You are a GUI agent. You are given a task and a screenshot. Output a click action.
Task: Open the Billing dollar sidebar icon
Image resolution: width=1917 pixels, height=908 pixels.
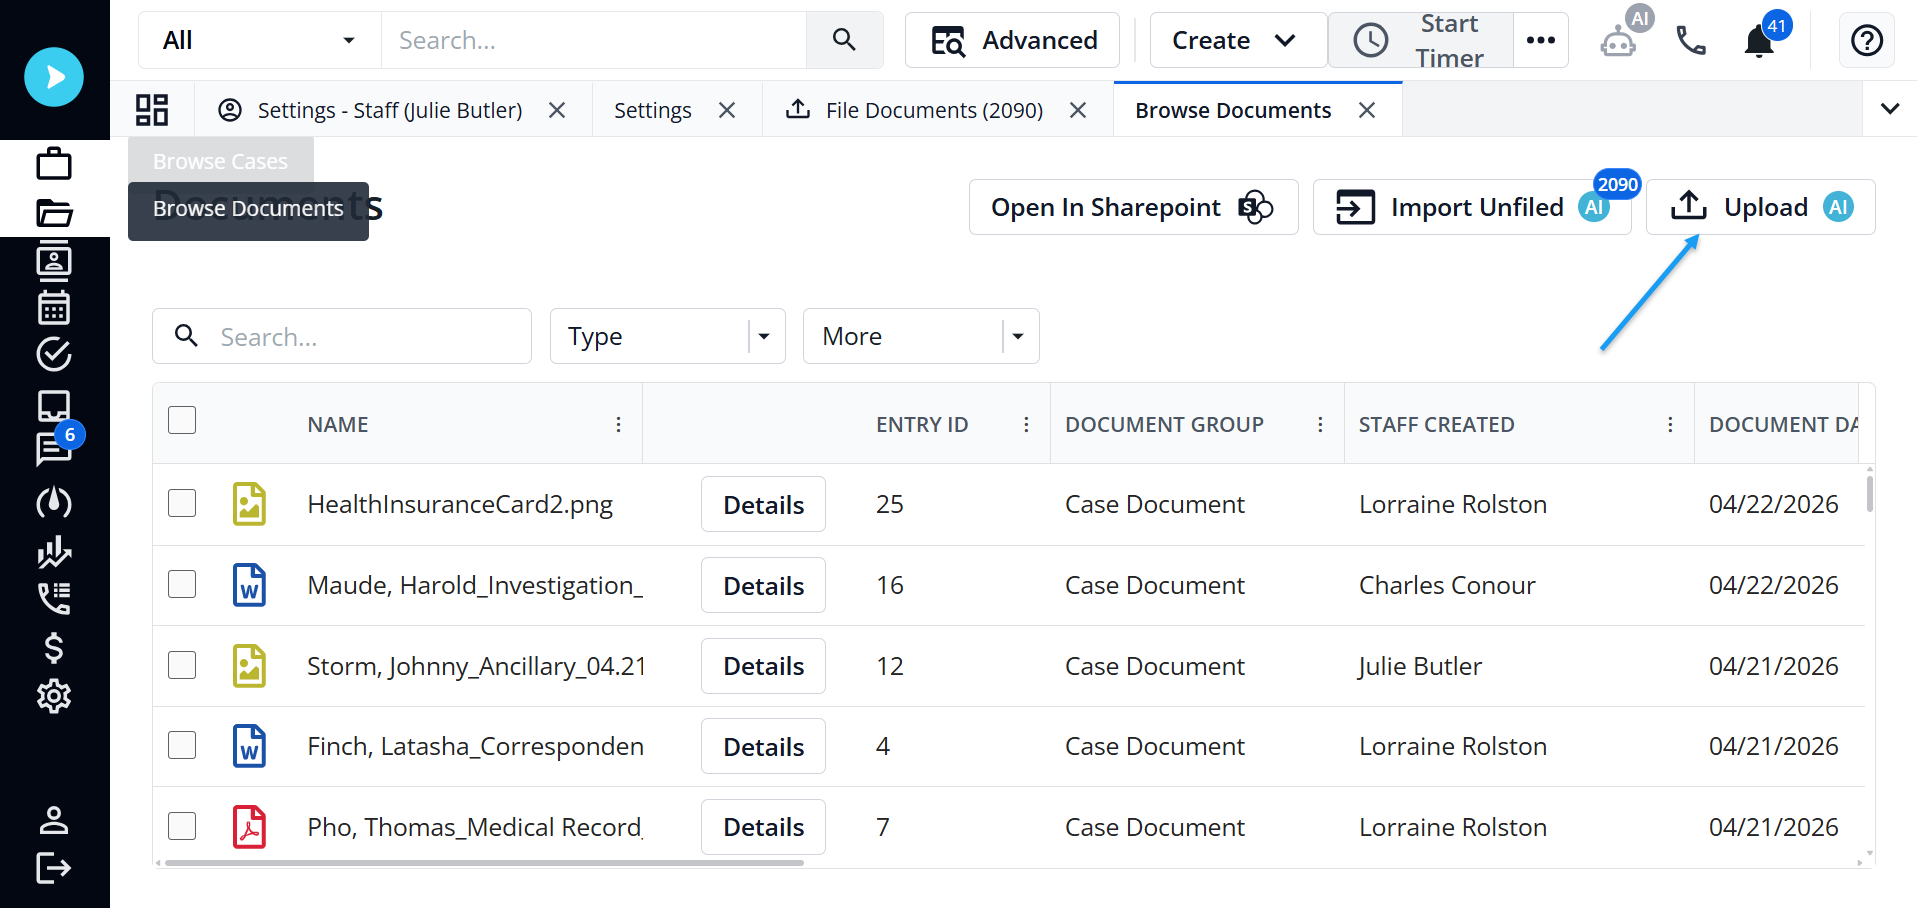click(54, 648)
